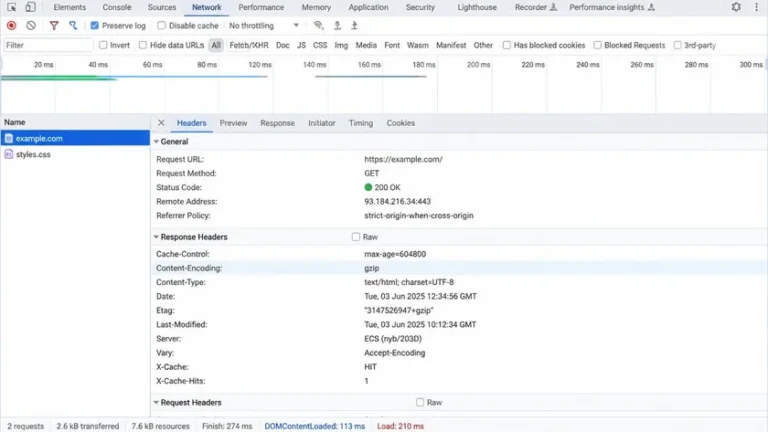
Task: Filter requests by Img
Action: (341, 45)
